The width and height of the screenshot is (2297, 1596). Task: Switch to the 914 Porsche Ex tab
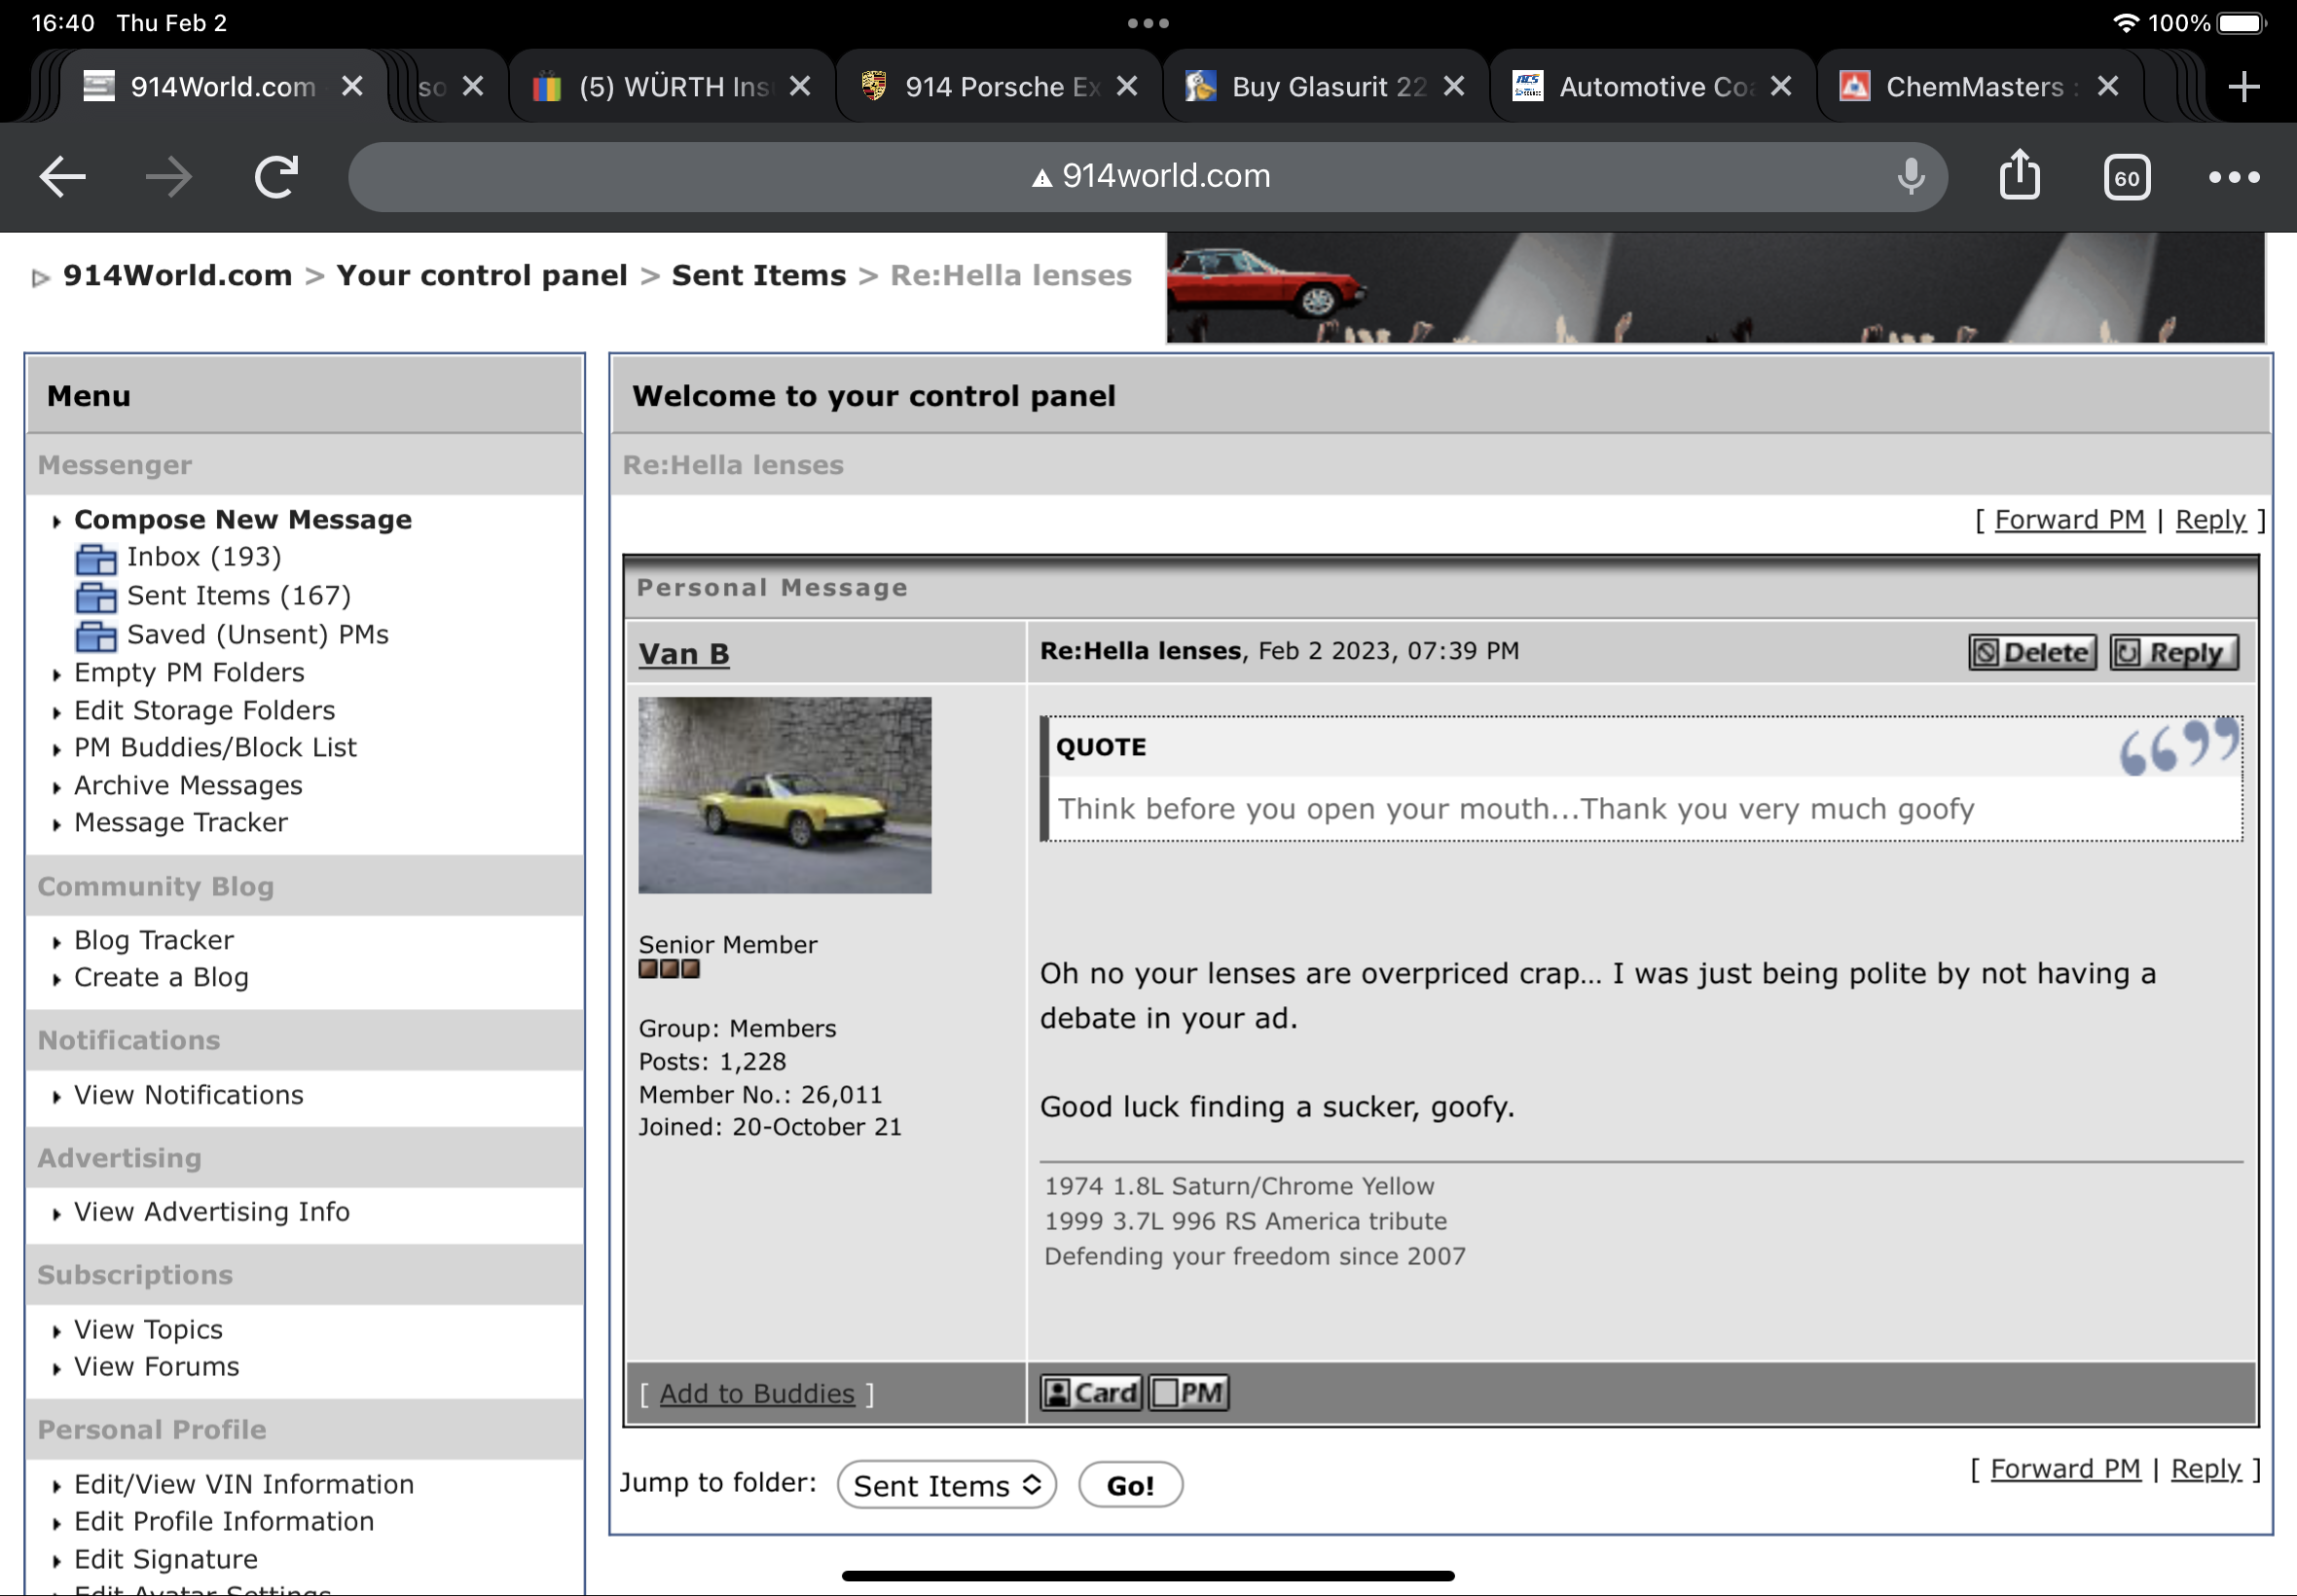point(985,87)
